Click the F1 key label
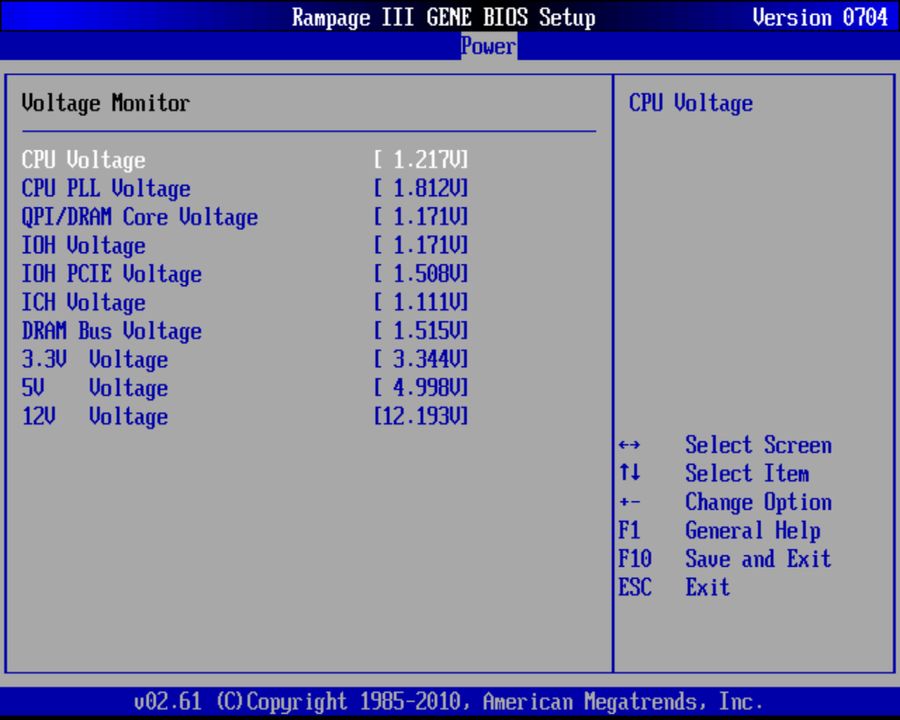Viewport: 900px width, 720px height. pos(629,530)
